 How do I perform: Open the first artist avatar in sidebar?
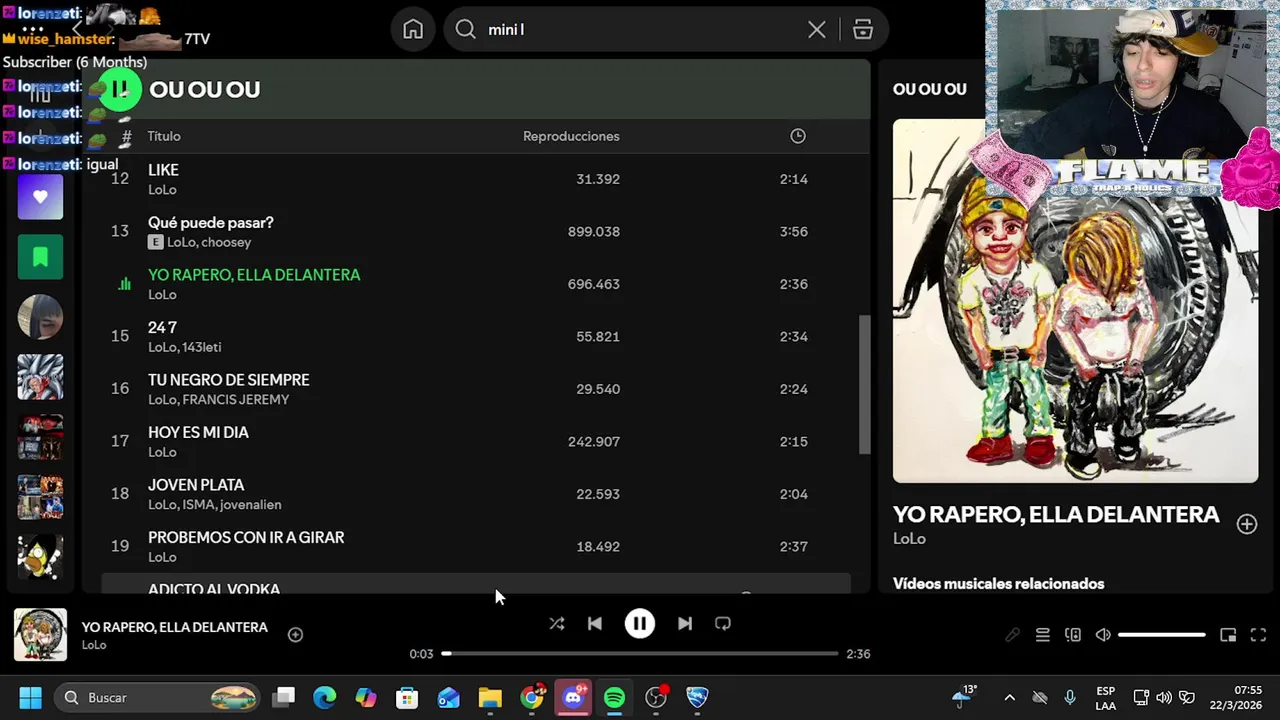click(40, 317)
